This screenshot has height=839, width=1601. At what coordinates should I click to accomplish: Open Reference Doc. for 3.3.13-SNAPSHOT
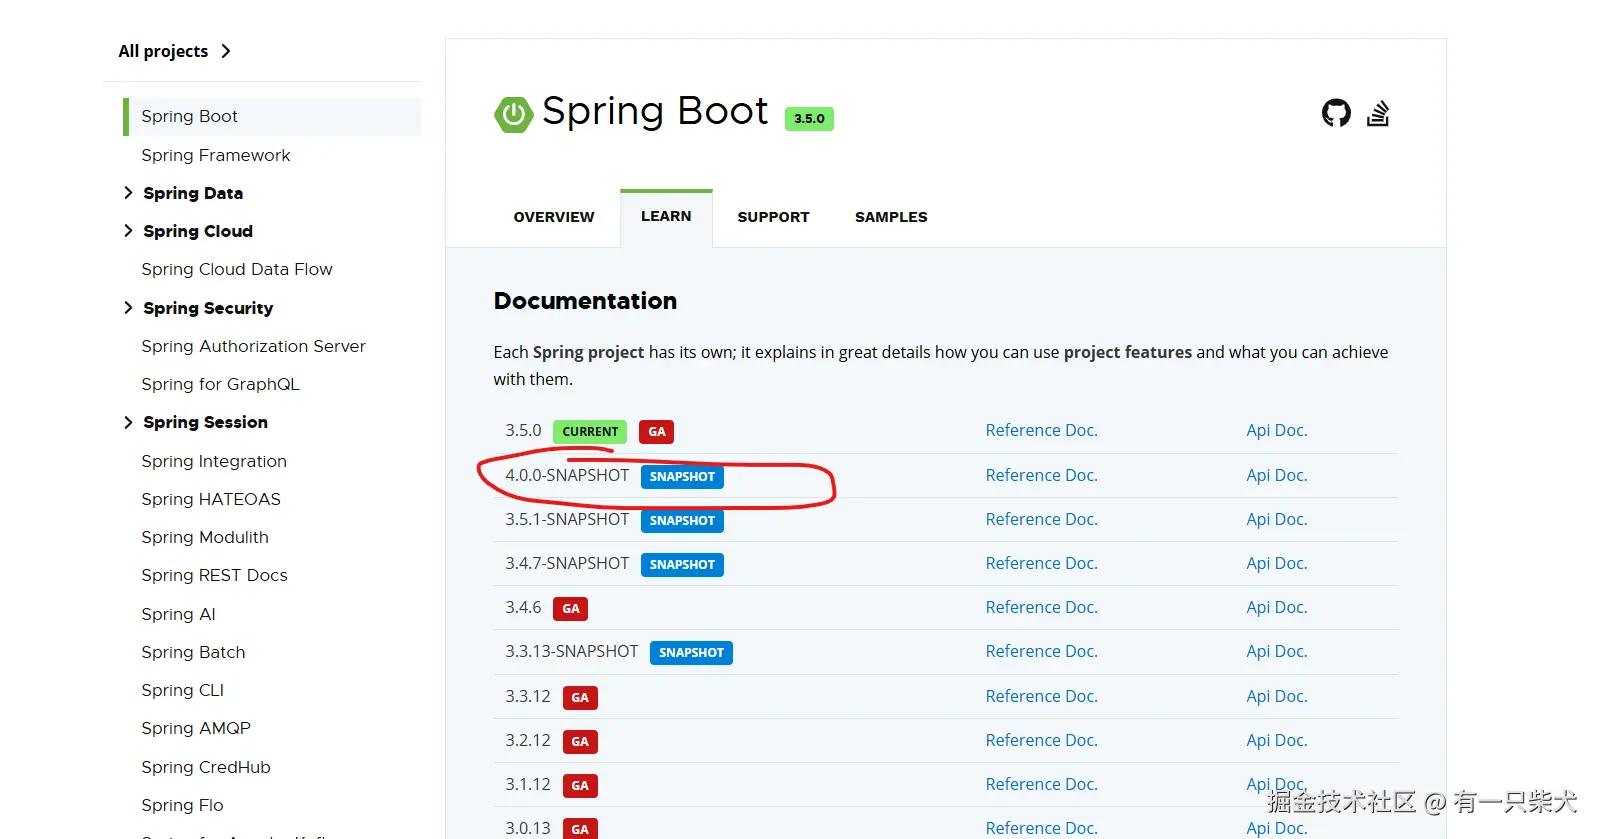1041,651
